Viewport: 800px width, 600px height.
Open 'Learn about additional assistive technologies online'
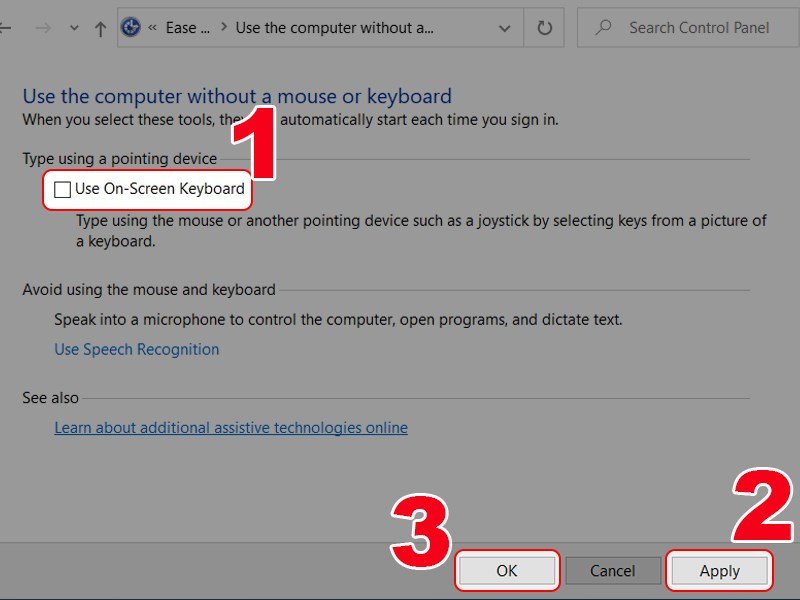[231, 427]
